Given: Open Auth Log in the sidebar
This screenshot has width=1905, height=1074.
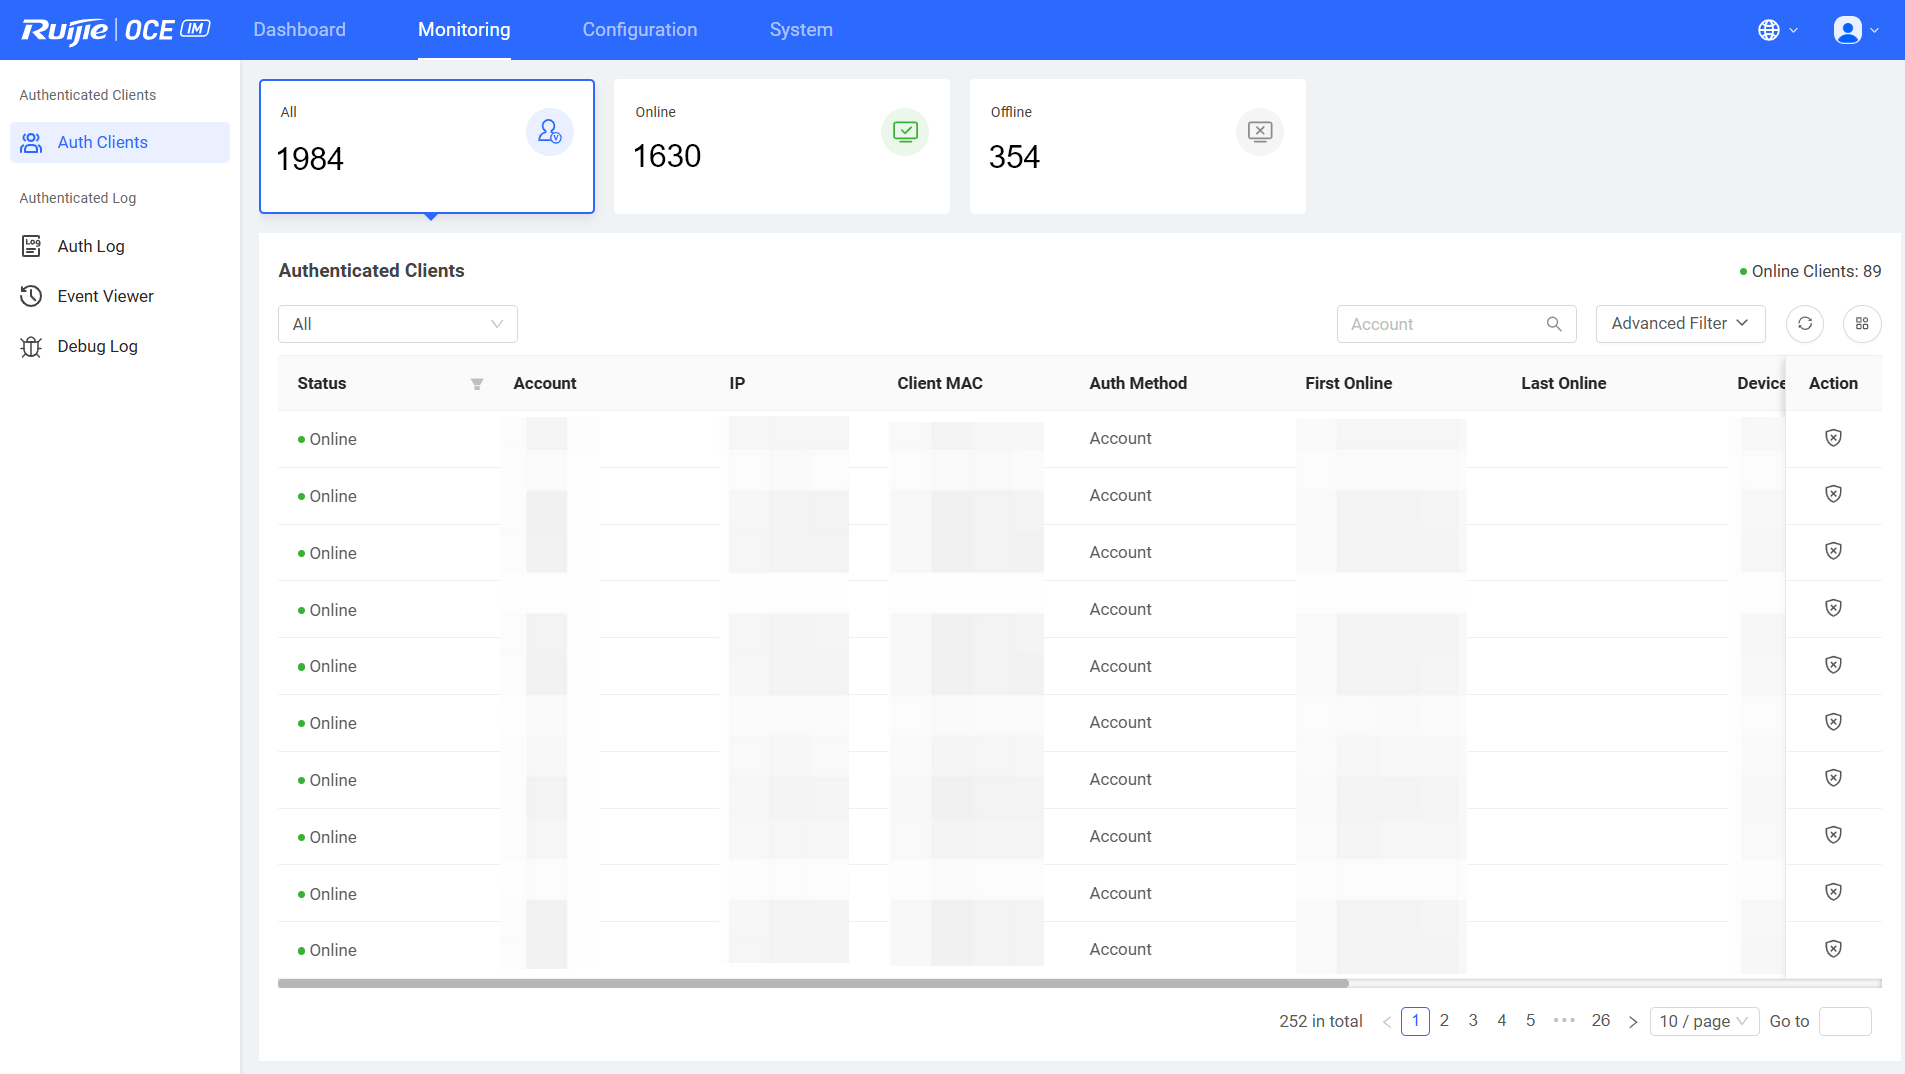Looking at the screenshot, I should [120, 246].
